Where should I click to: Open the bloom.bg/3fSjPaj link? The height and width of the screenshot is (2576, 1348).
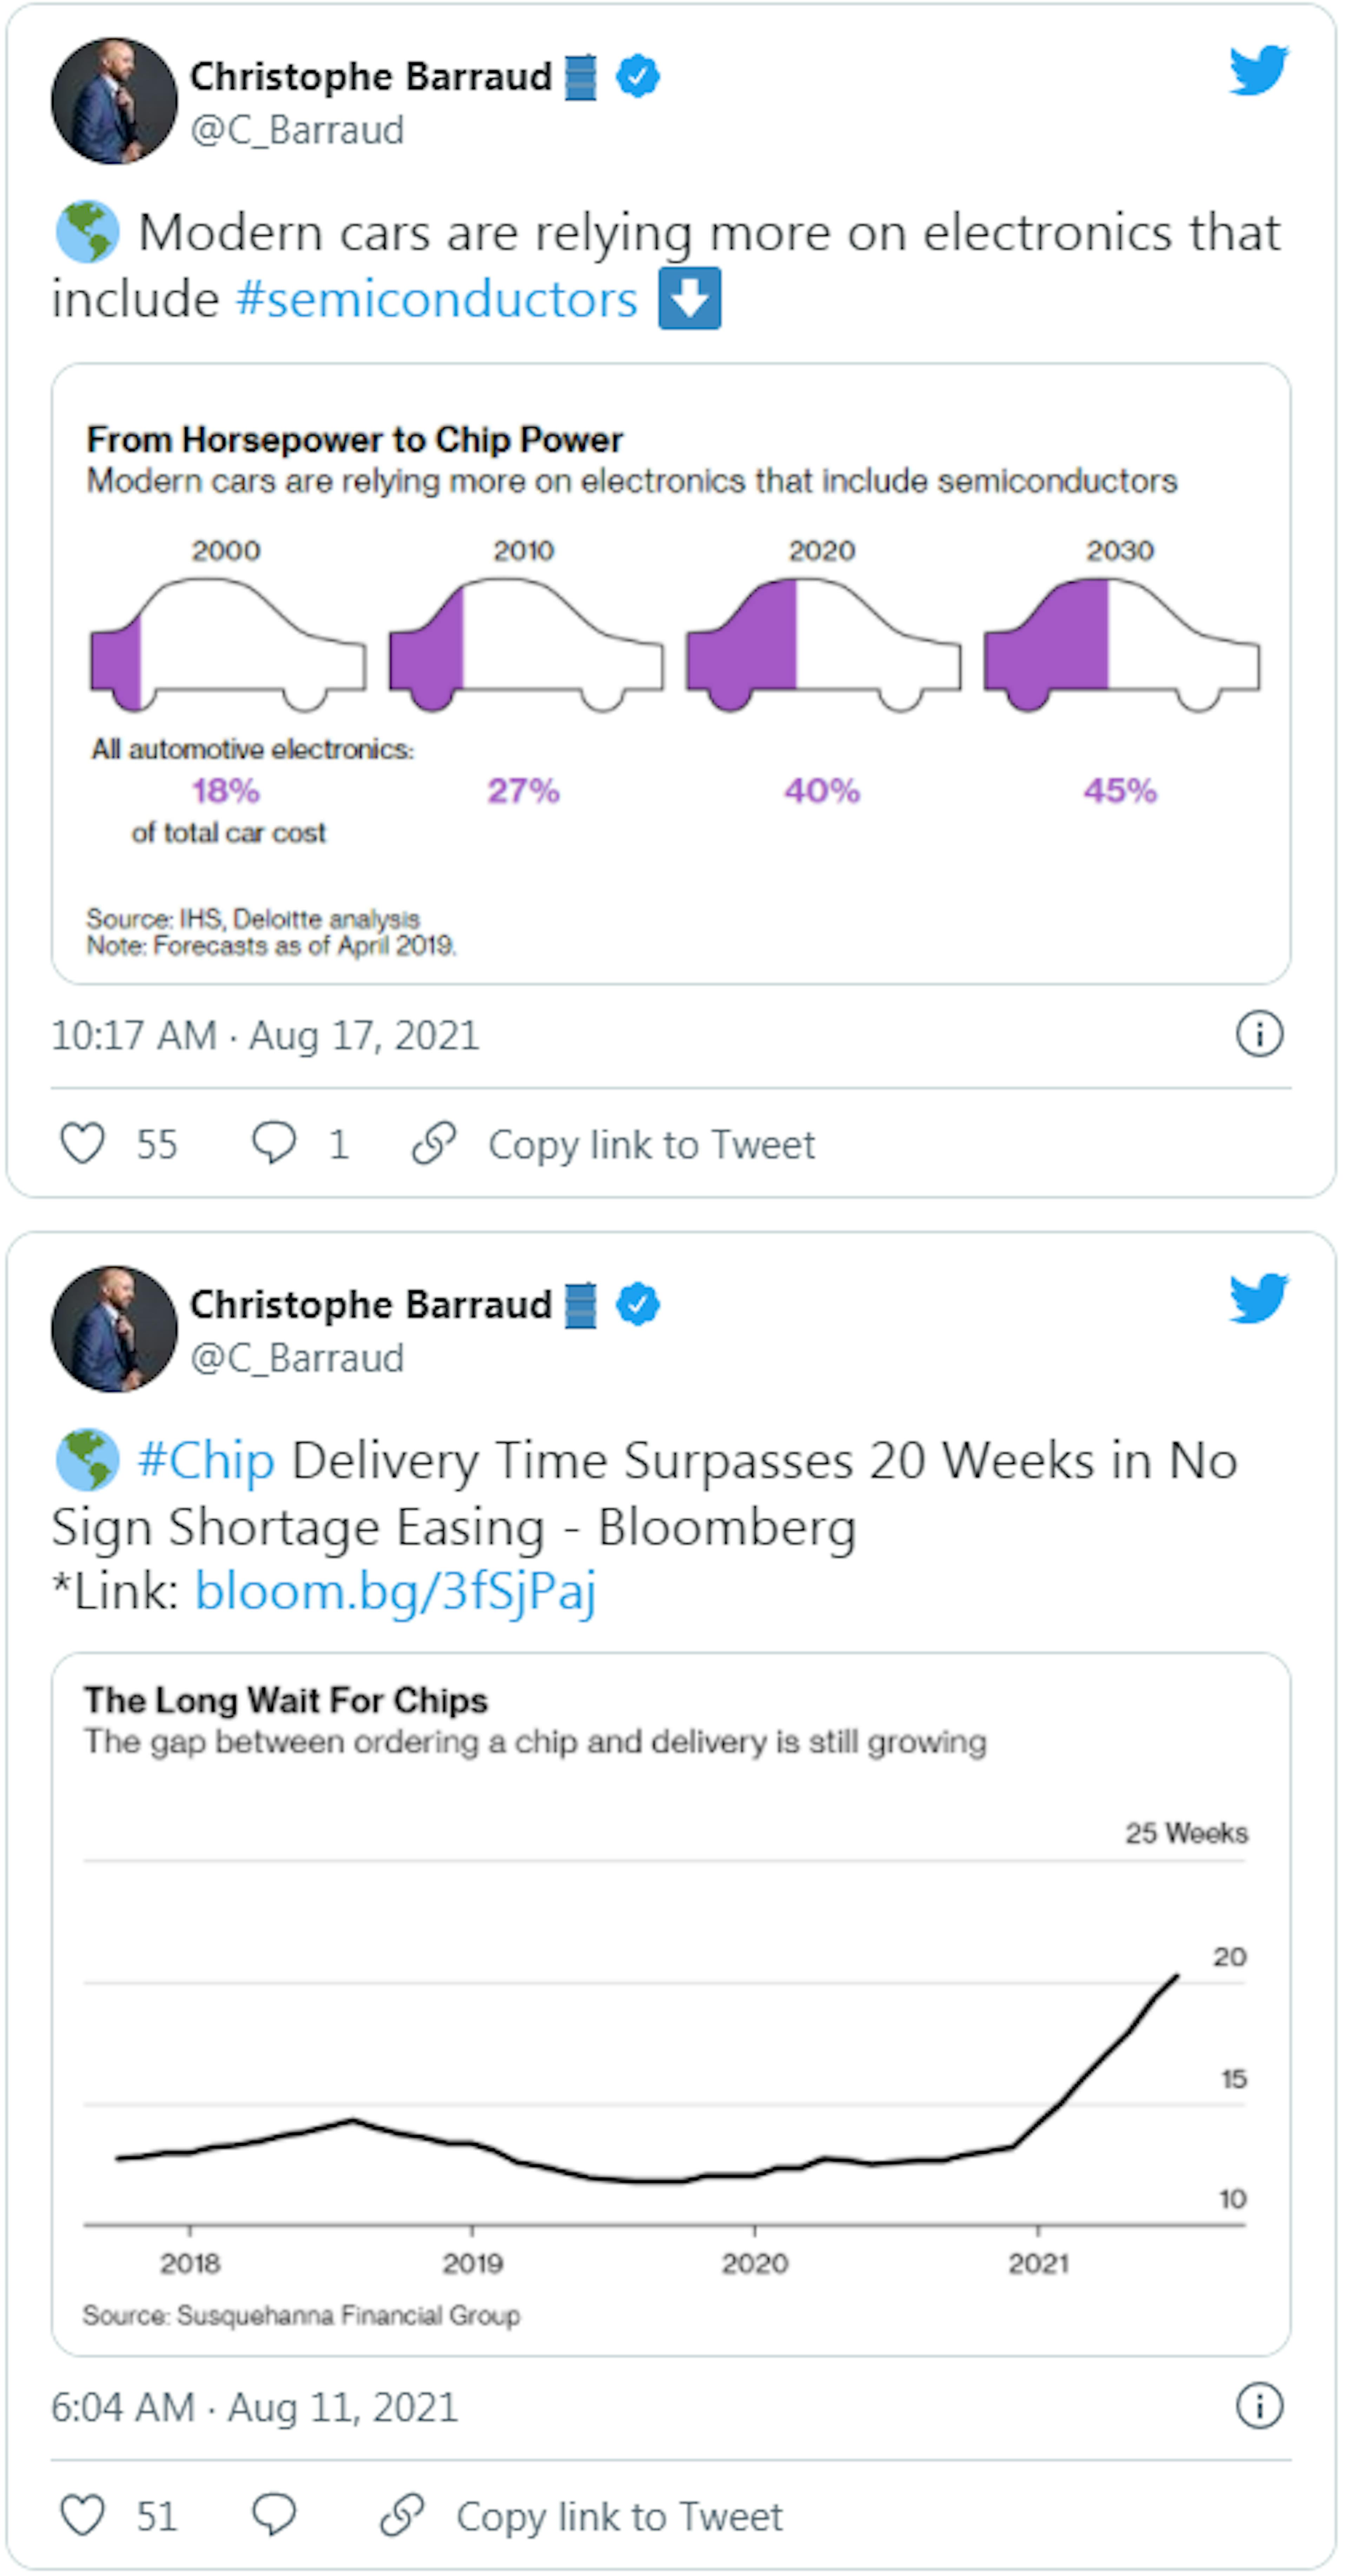395,1590
